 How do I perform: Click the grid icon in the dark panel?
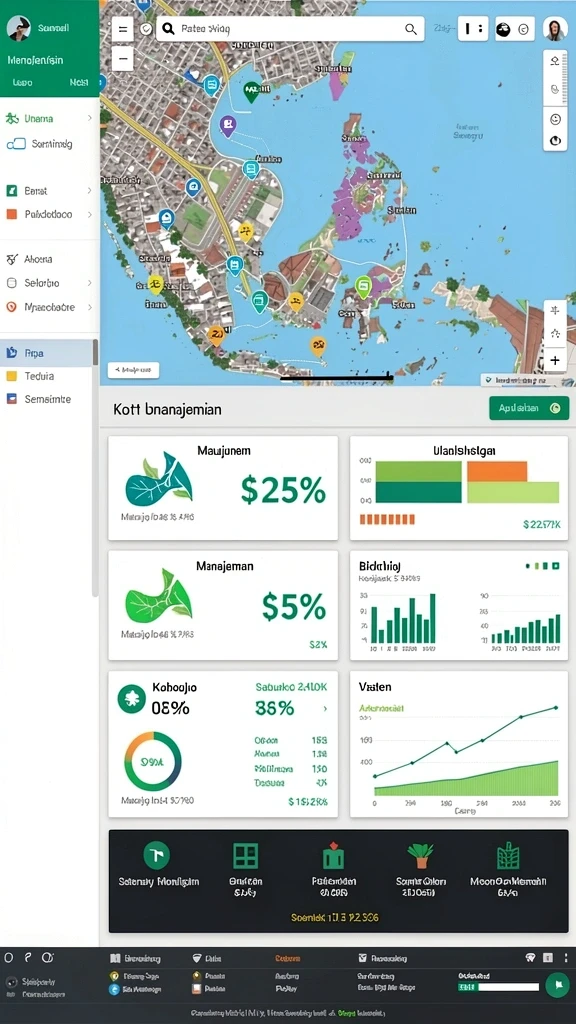246,855
